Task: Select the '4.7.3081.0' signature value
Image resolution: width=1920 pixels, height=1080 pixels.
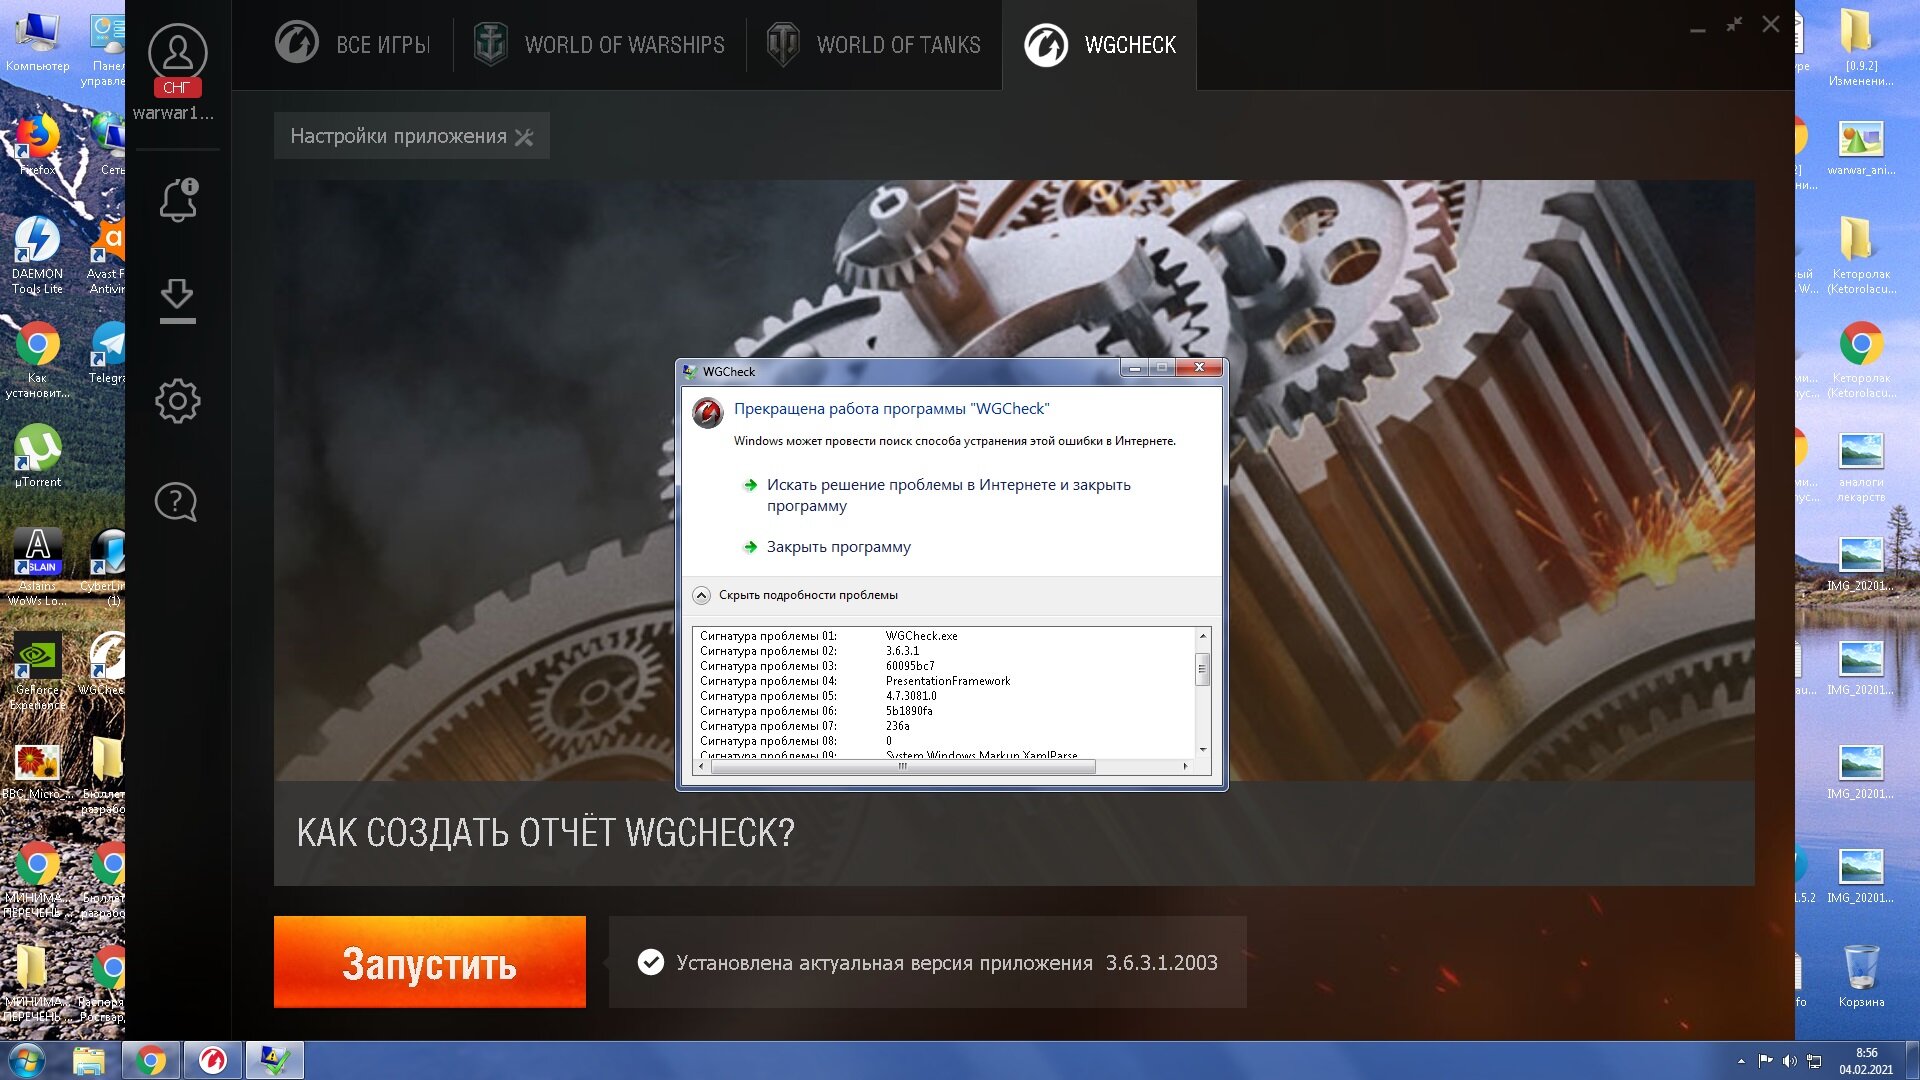Action: pos(911,696)
